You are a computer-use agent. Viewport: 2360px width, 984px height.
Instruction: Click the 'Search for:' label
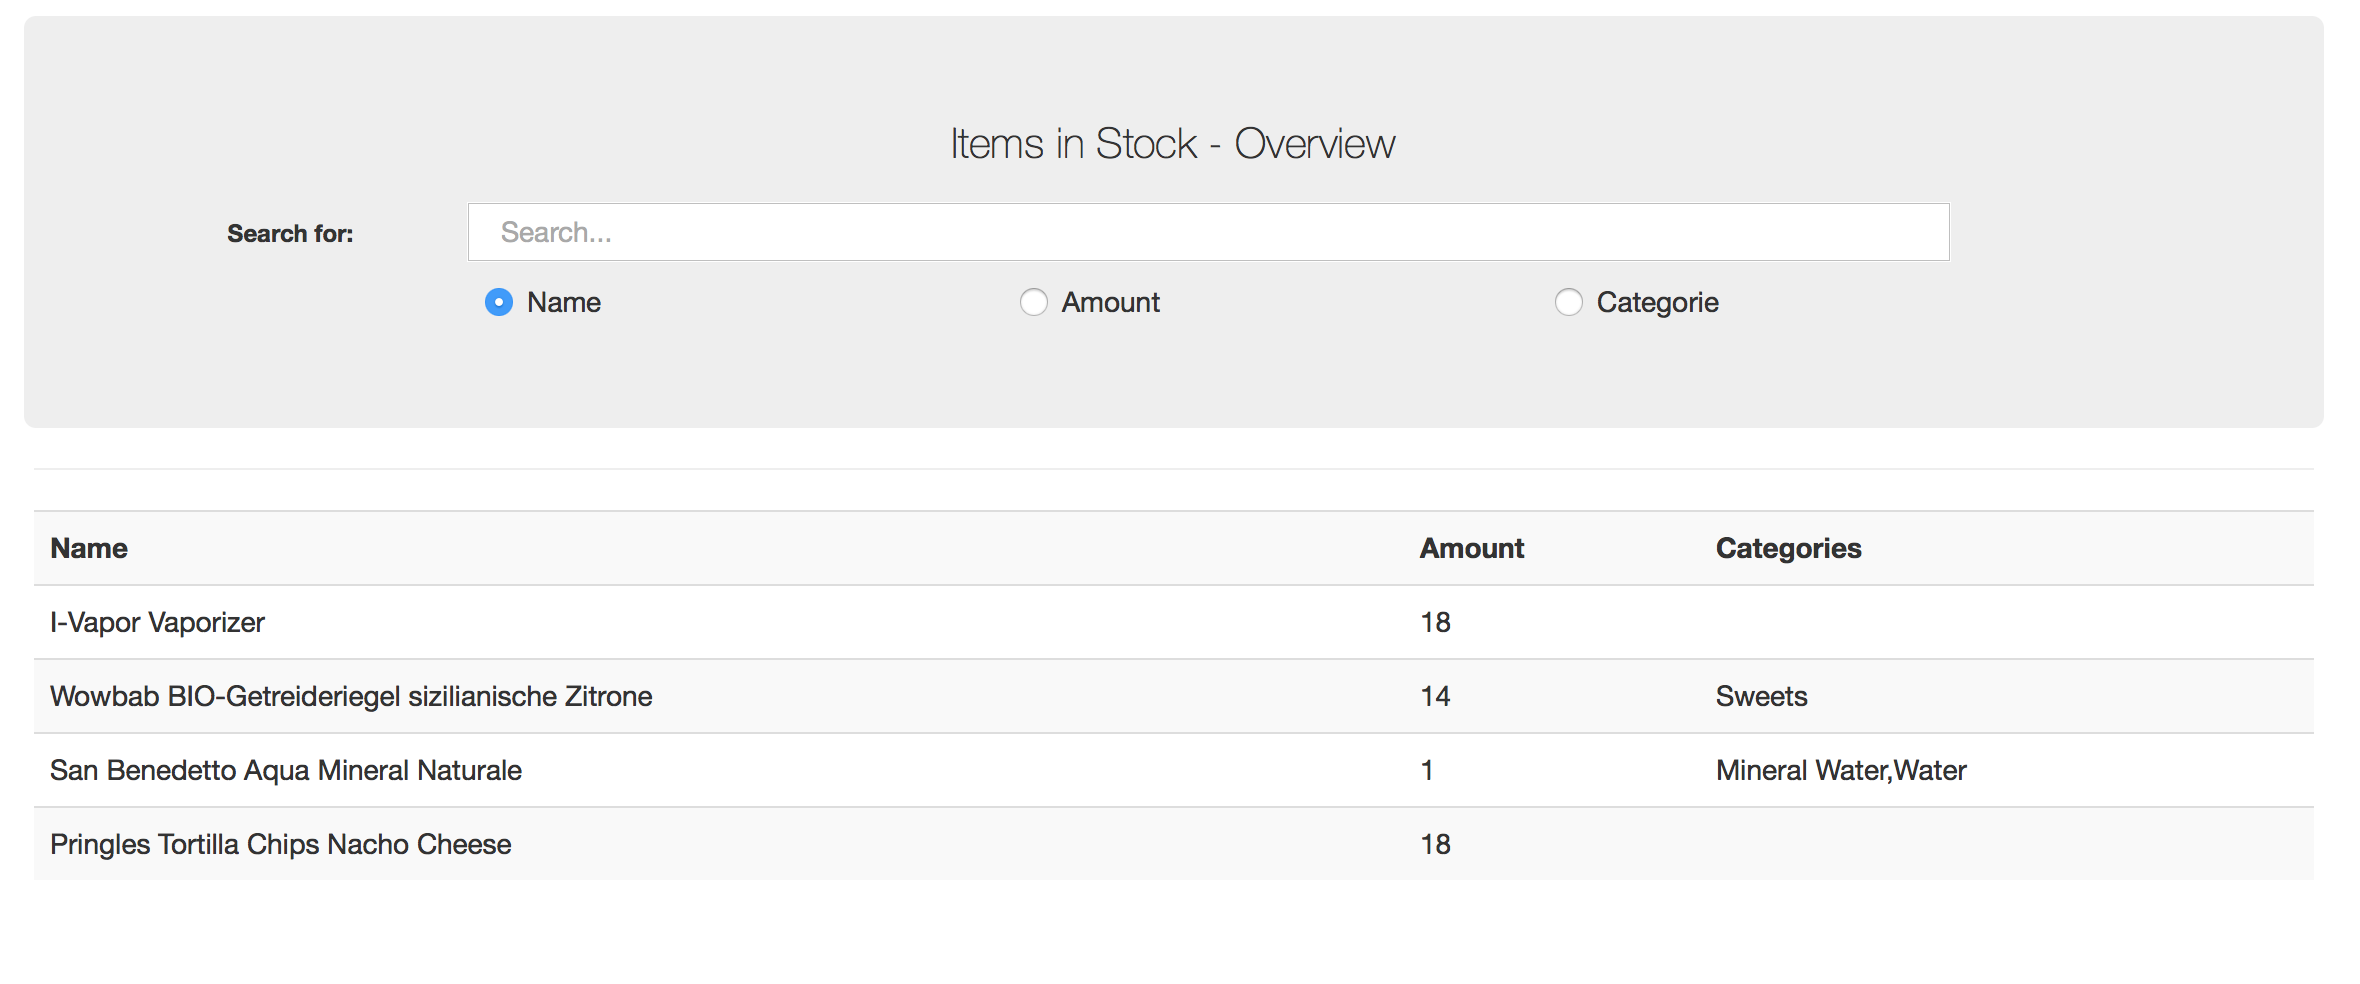click(290, 233)
